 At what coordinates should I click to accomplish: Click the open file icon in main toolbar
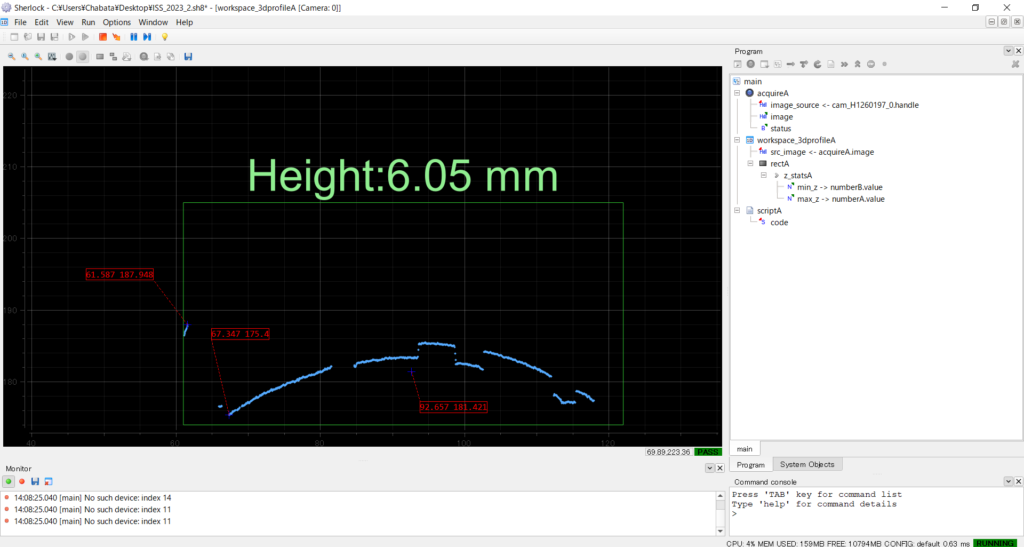pyautogui.click(x=28, y=37)
